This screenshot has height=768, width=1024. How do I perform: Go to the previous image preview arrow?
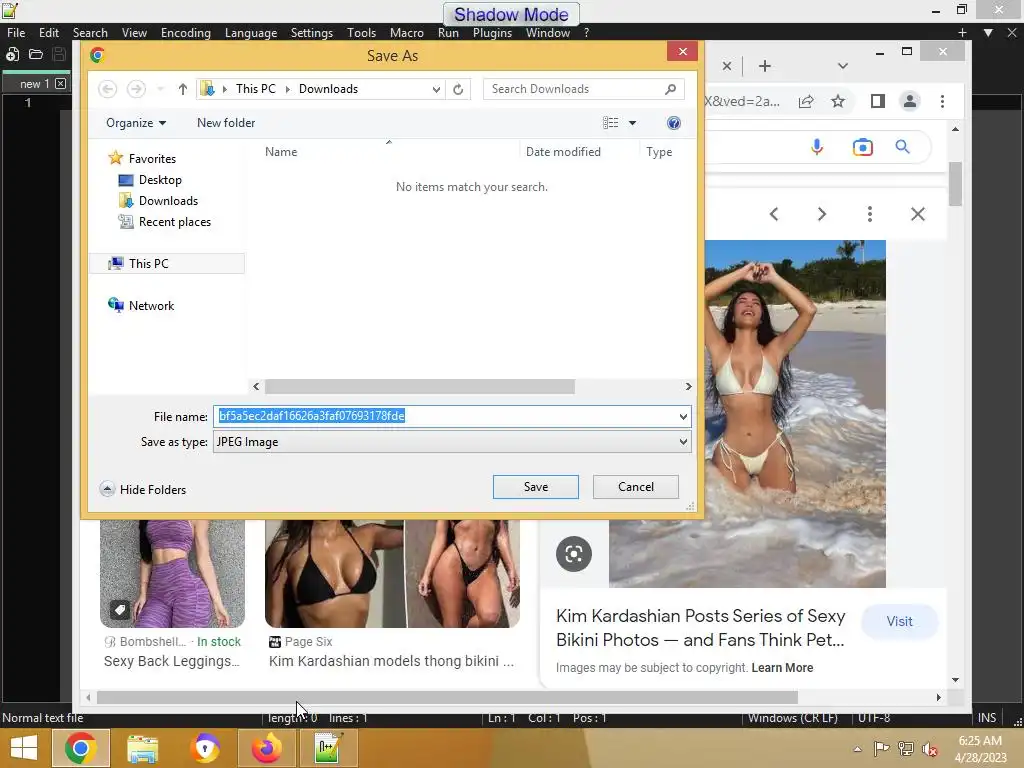coord(774,214)
